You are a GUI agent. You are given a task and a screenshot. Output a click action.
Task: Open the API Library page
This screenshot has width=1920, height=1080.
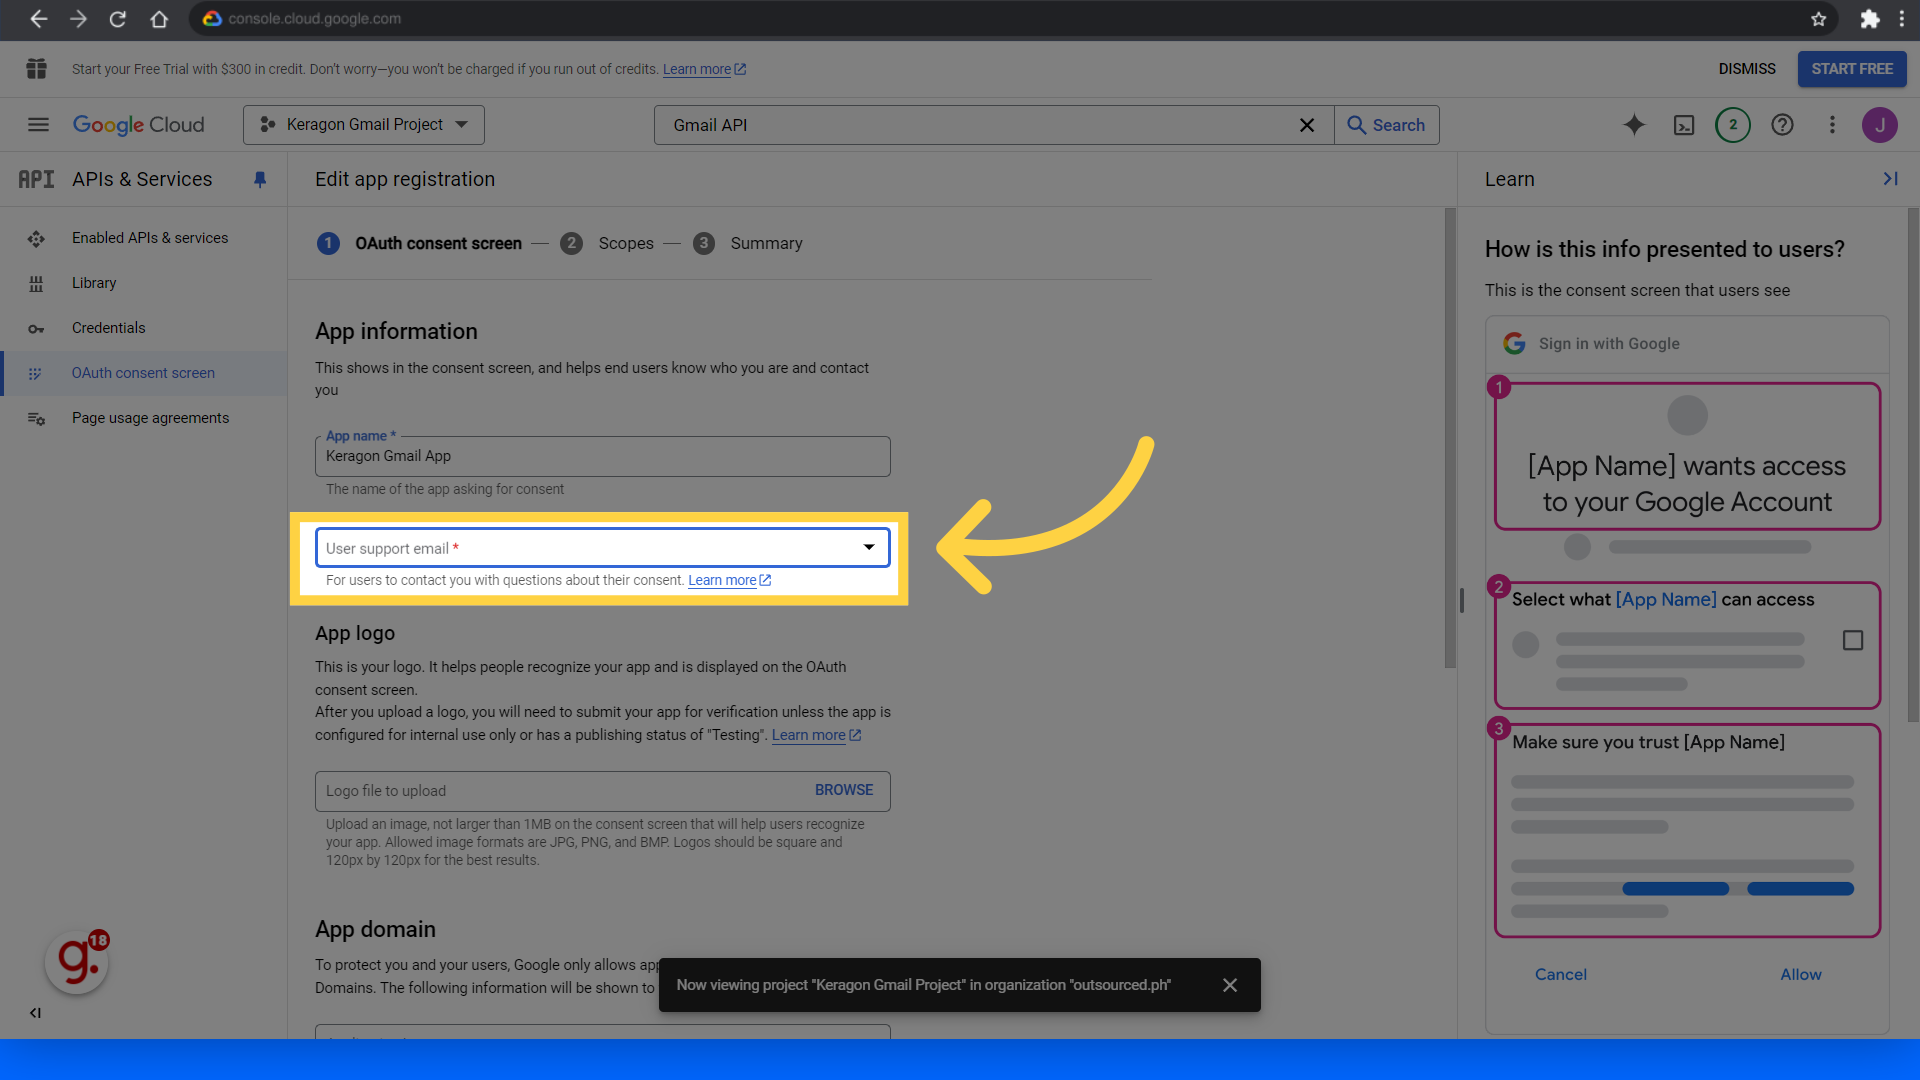coord(144,283)
